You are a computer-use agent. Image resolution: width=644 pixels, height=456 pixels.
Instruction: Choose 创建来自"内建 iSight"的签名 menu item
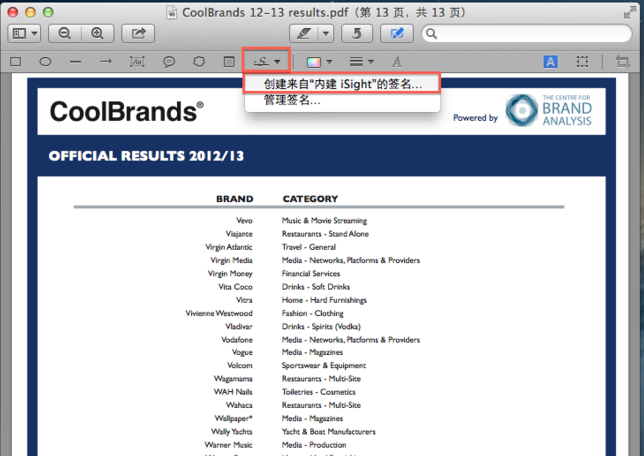point(342,84)
